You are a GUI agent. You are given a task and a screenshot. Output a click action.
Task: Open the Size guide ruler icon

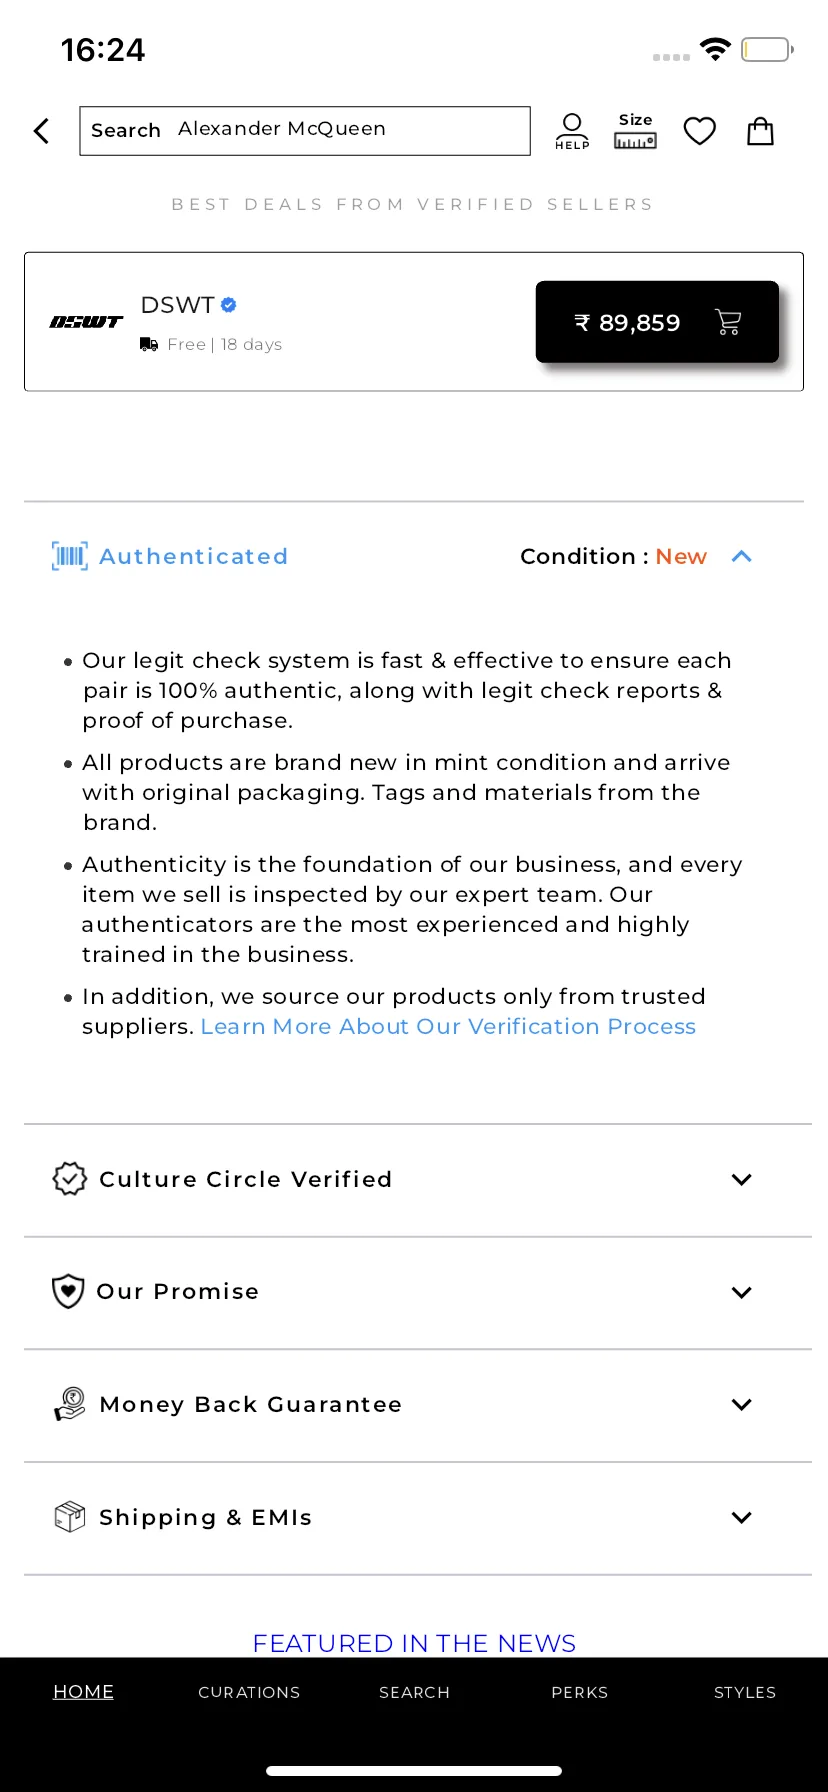click(635, 131)
